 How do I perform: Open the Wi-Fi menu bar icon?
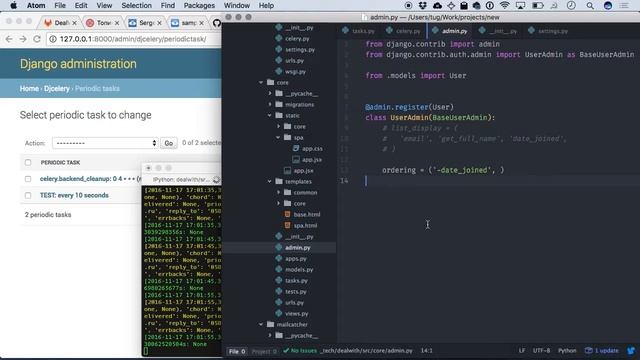point(504,5)
